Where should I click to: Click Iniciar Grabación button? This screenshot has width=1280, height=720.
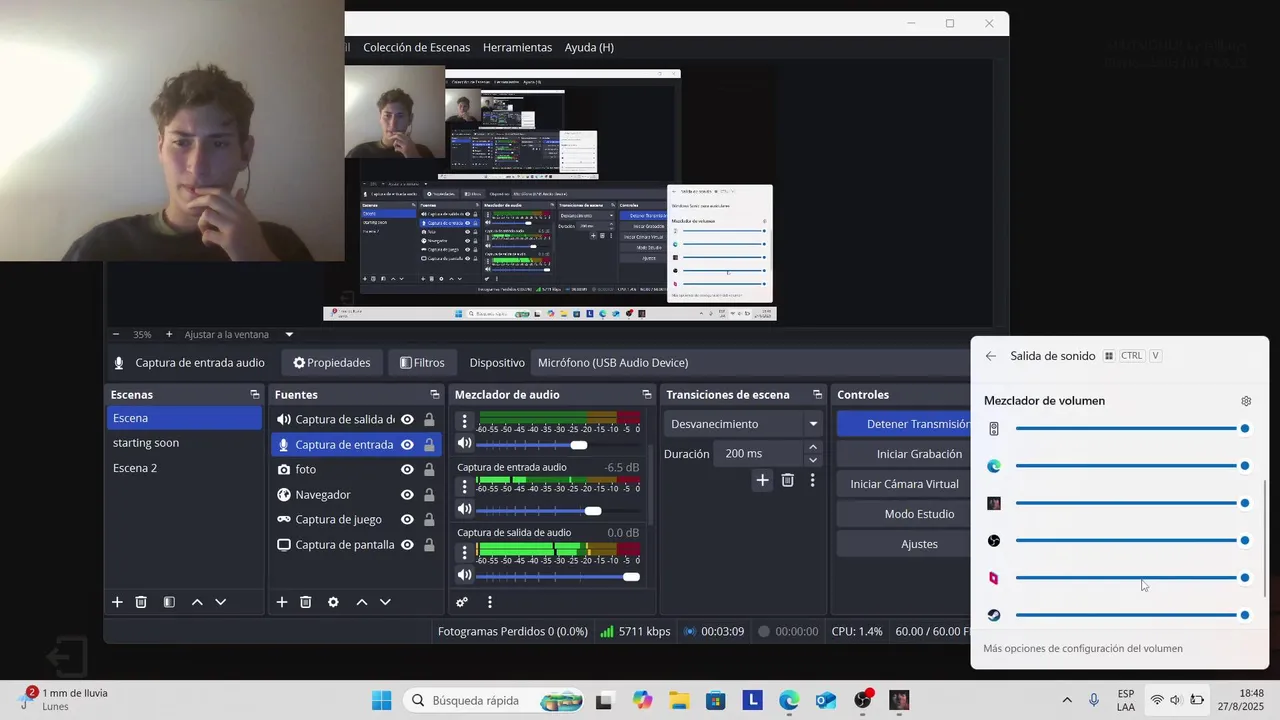click(x=904, y=454)
